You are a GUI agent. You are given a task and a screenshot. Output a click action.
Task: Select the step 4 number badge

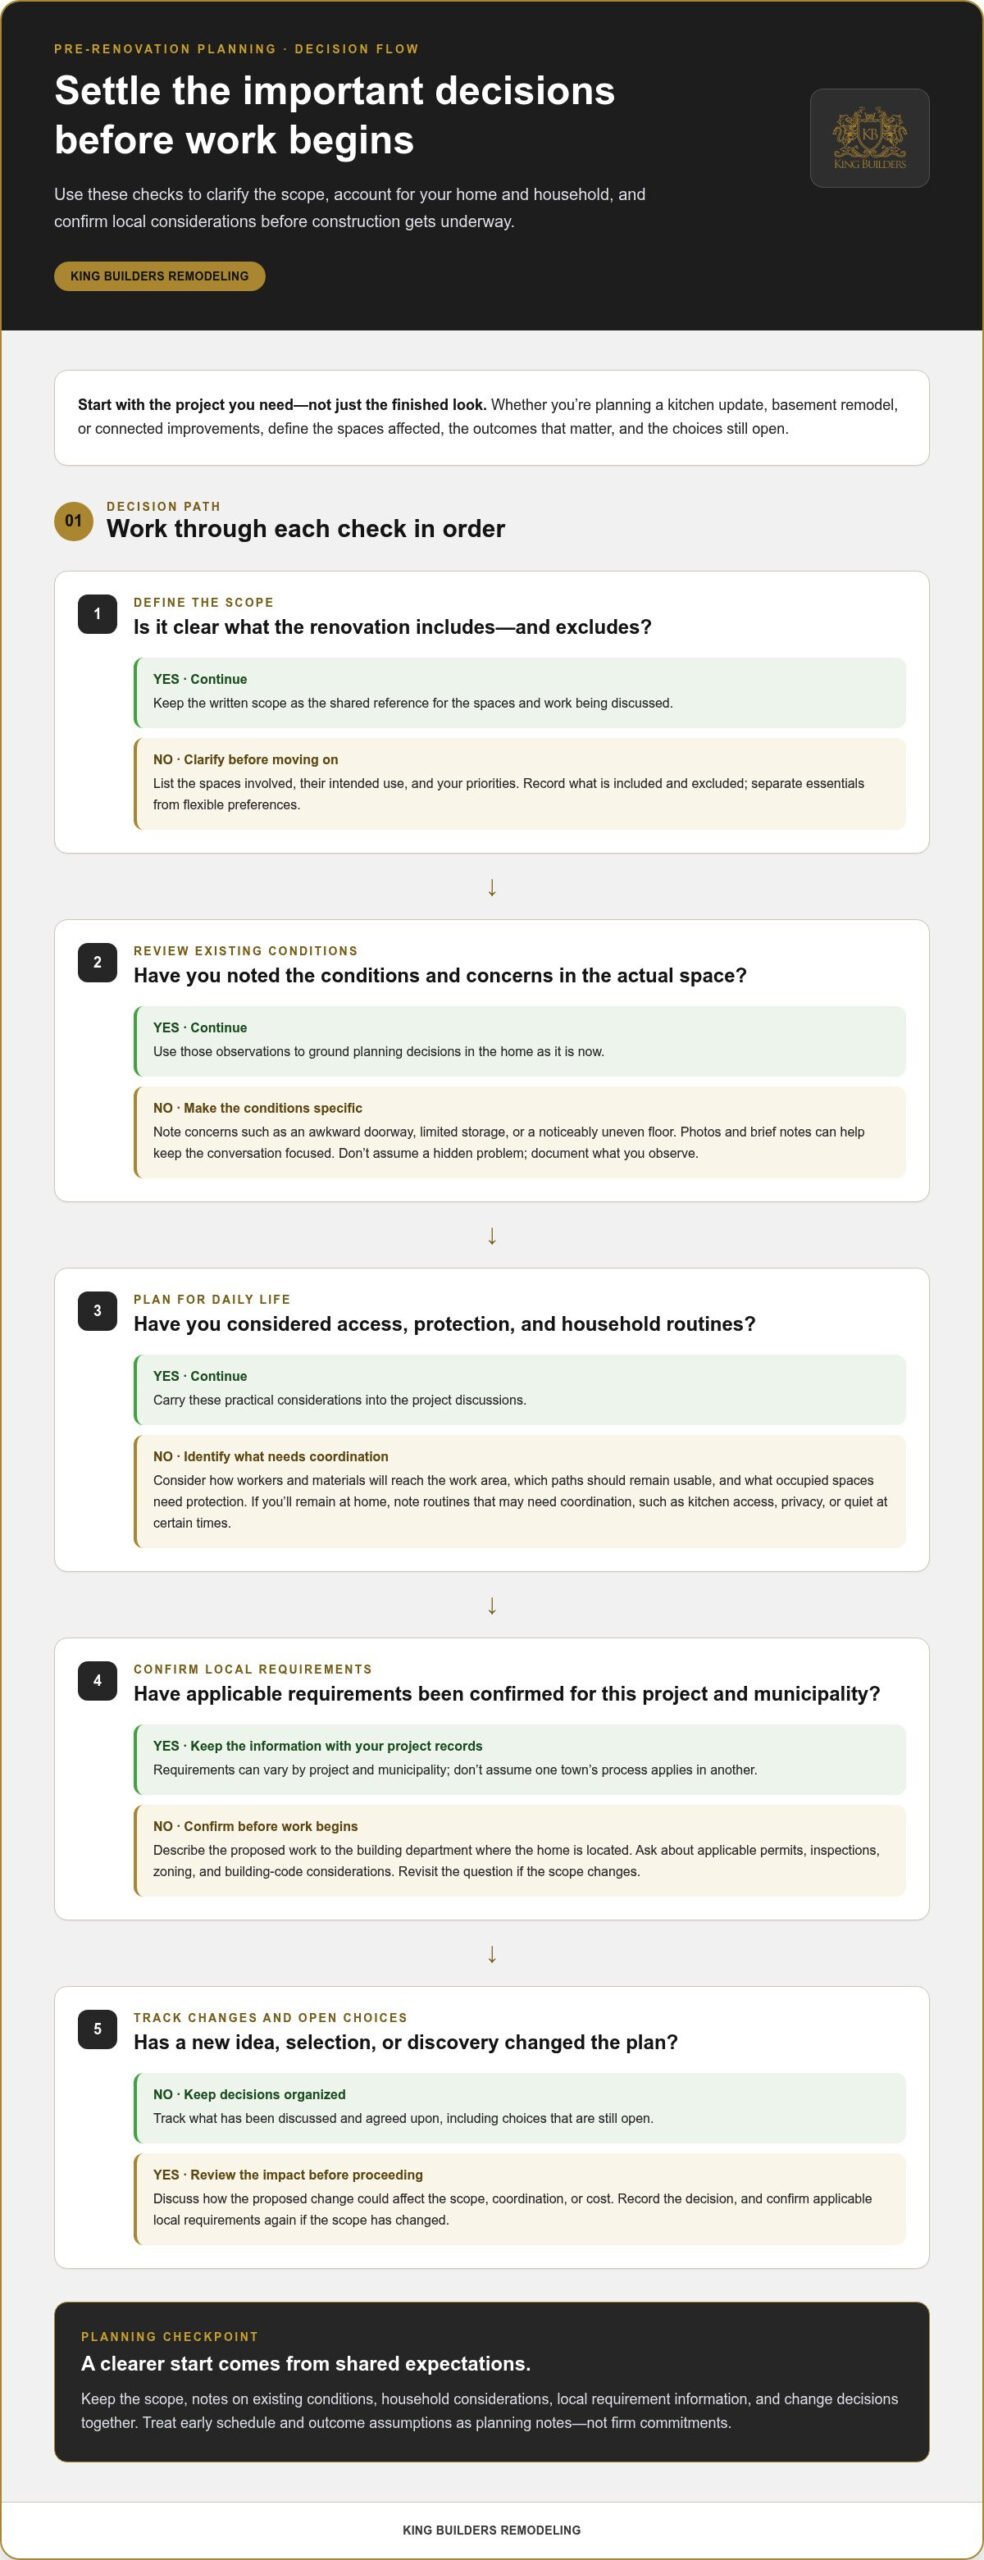coord(97,1681)
